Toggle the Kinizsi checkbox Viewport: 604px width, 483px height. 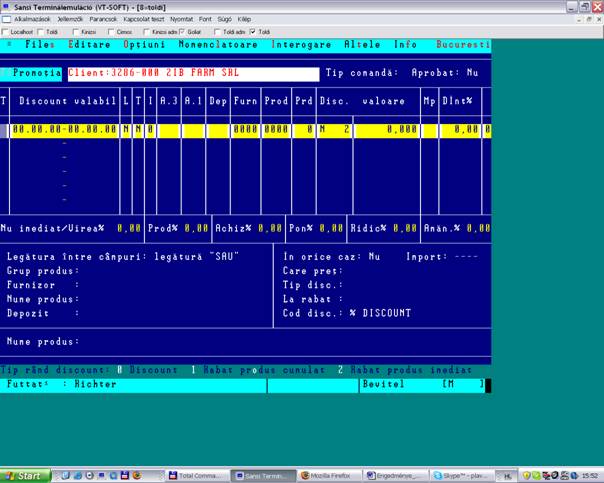click(x=76, y=32)
